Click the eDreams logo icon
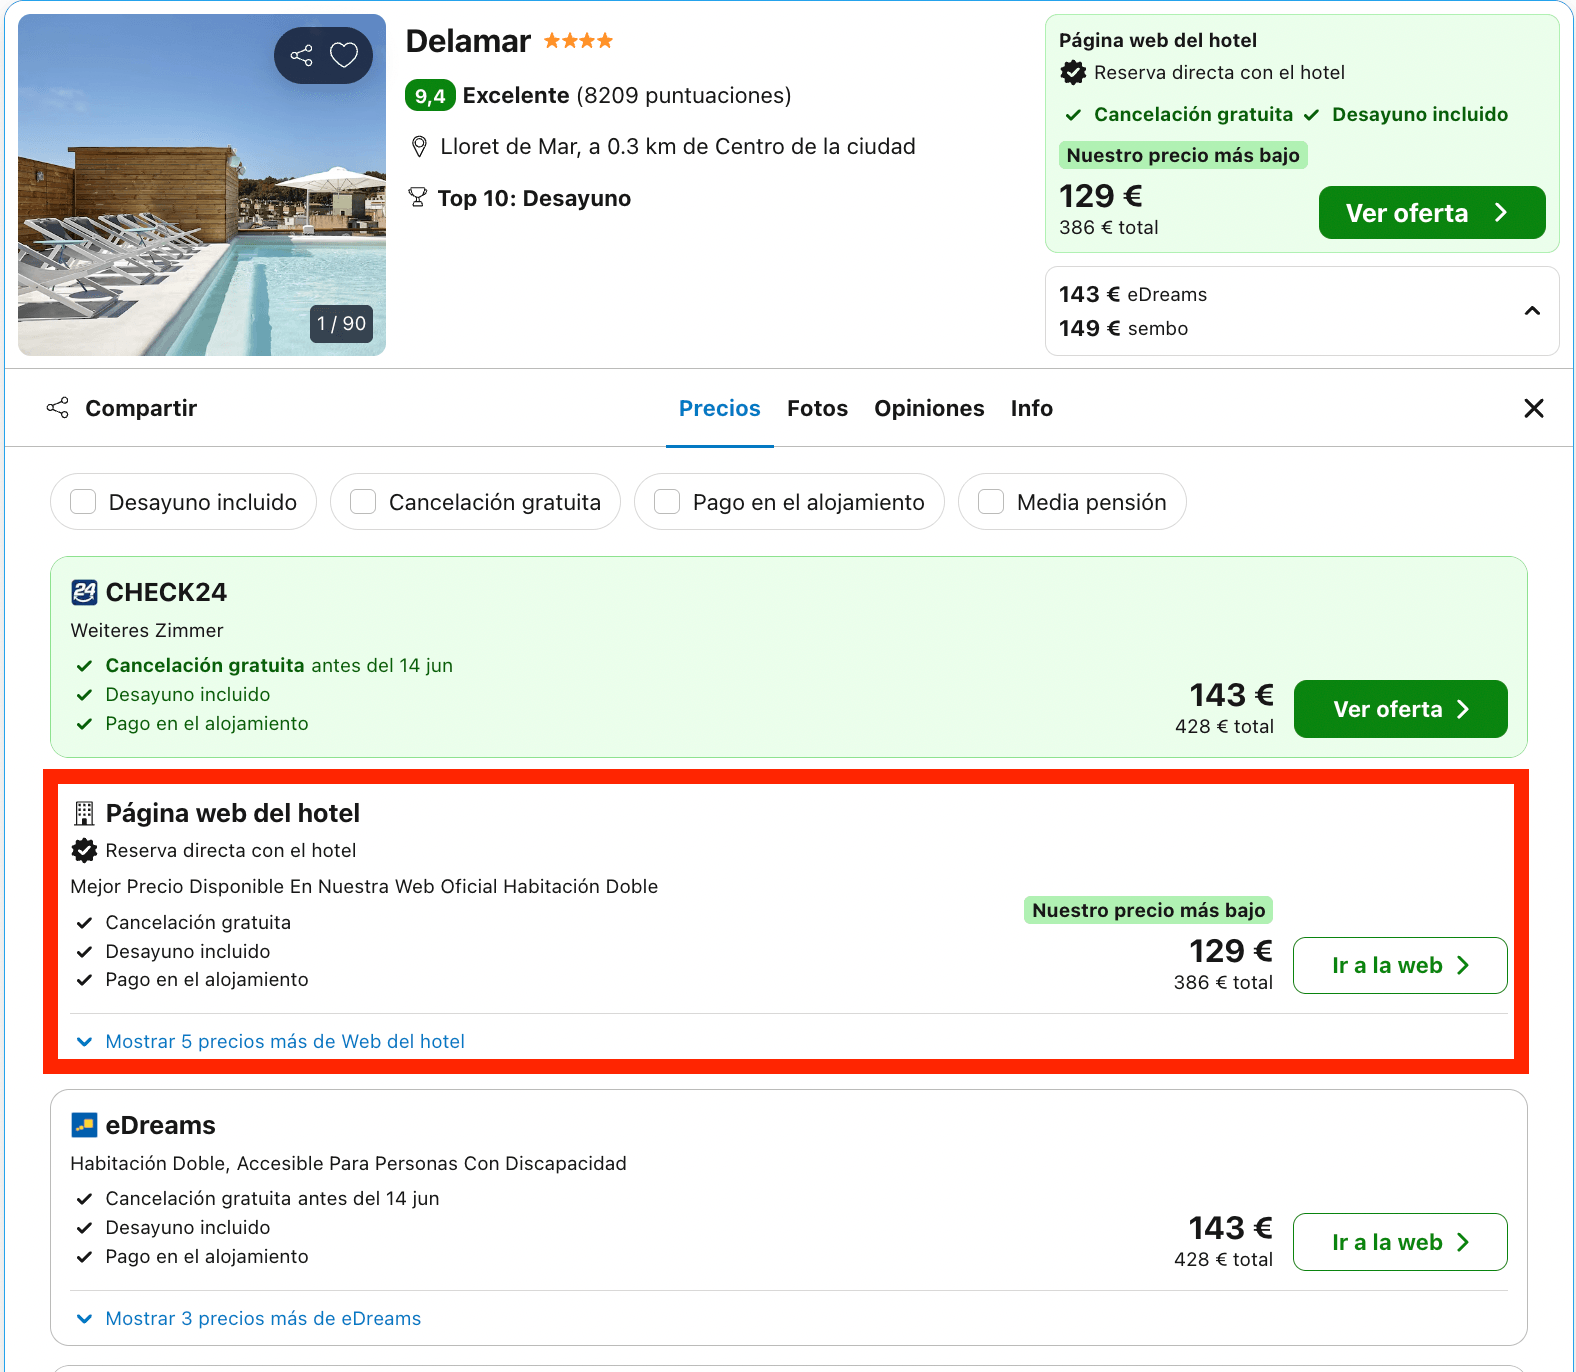The height and width of the screenshot is (1372, 1576). (84, 1126)
